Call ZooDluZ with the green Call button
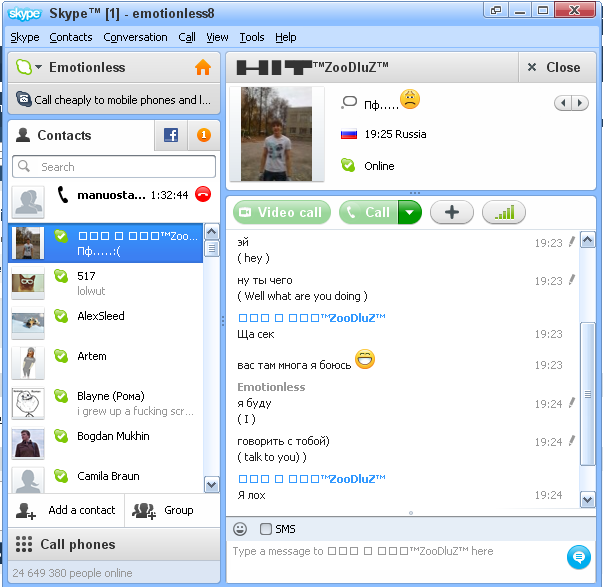 point(368,212)
